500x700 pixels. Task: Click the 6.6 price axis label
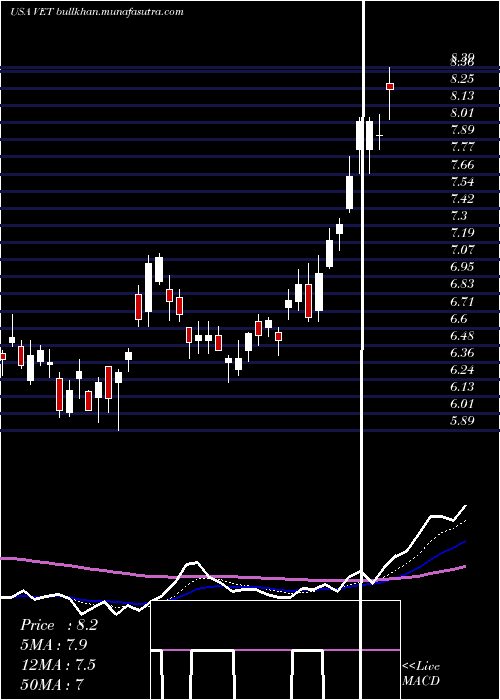tap(459, 319)
